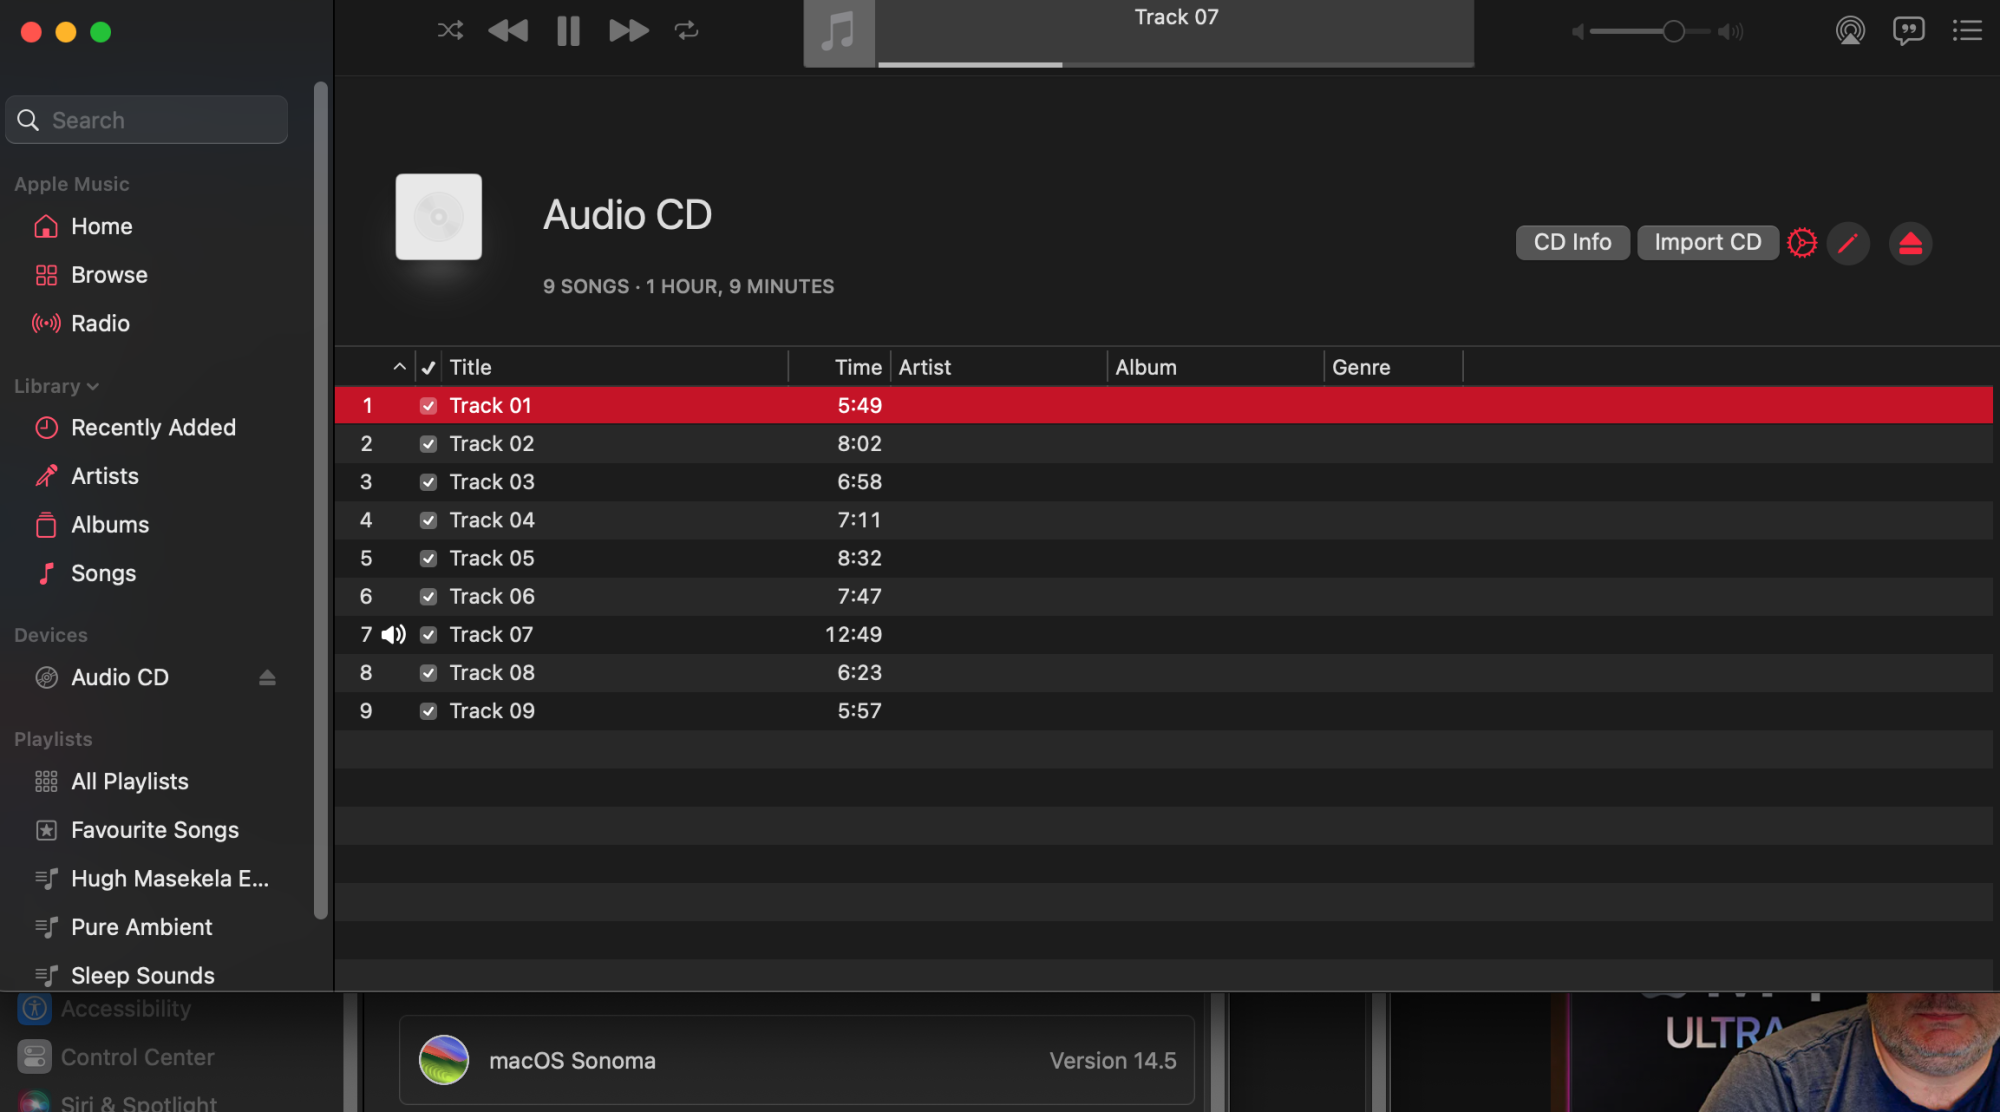Eject disc with red eject button
Screen dimensions: 2000x1112
coord(1910,243)
